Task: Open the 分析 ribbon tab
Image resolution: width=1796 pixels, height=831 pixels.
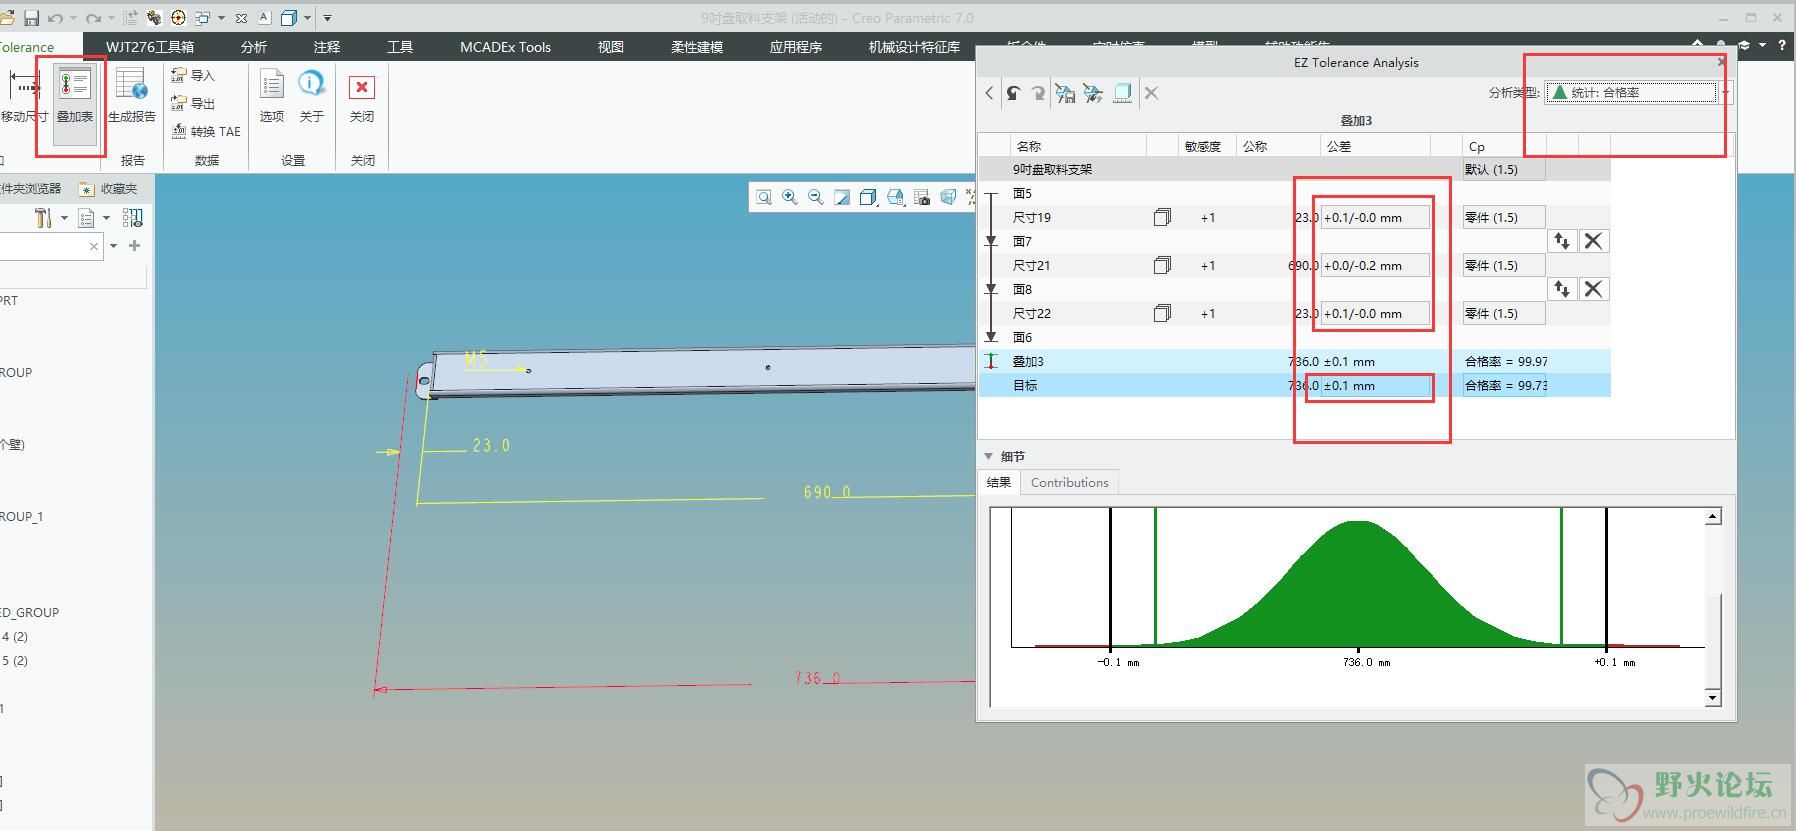Action: 254,47
